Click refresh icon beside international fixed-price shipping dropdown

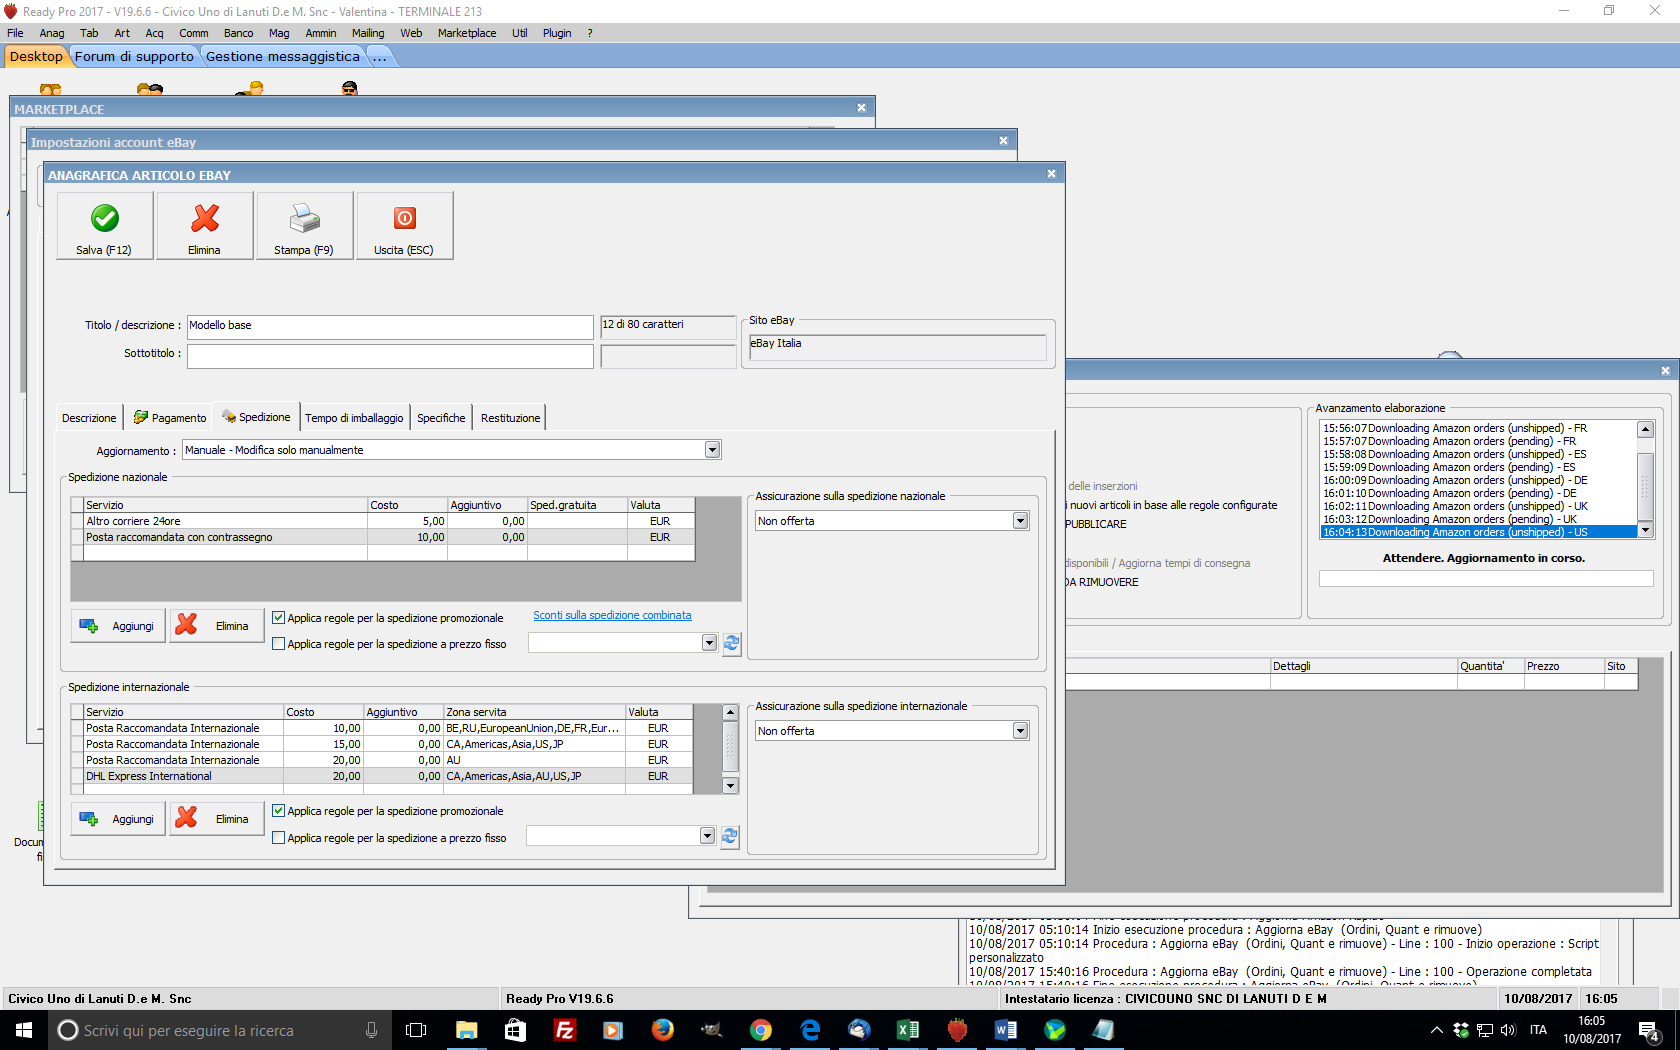tap(730, 836)
